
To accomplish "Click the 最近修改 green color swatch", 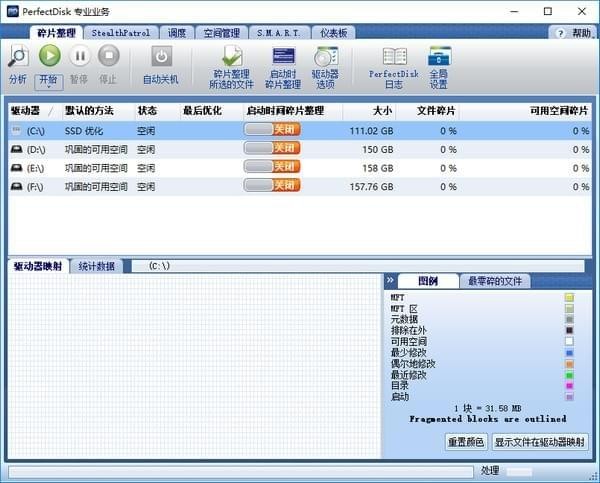I will pos(569,375).
